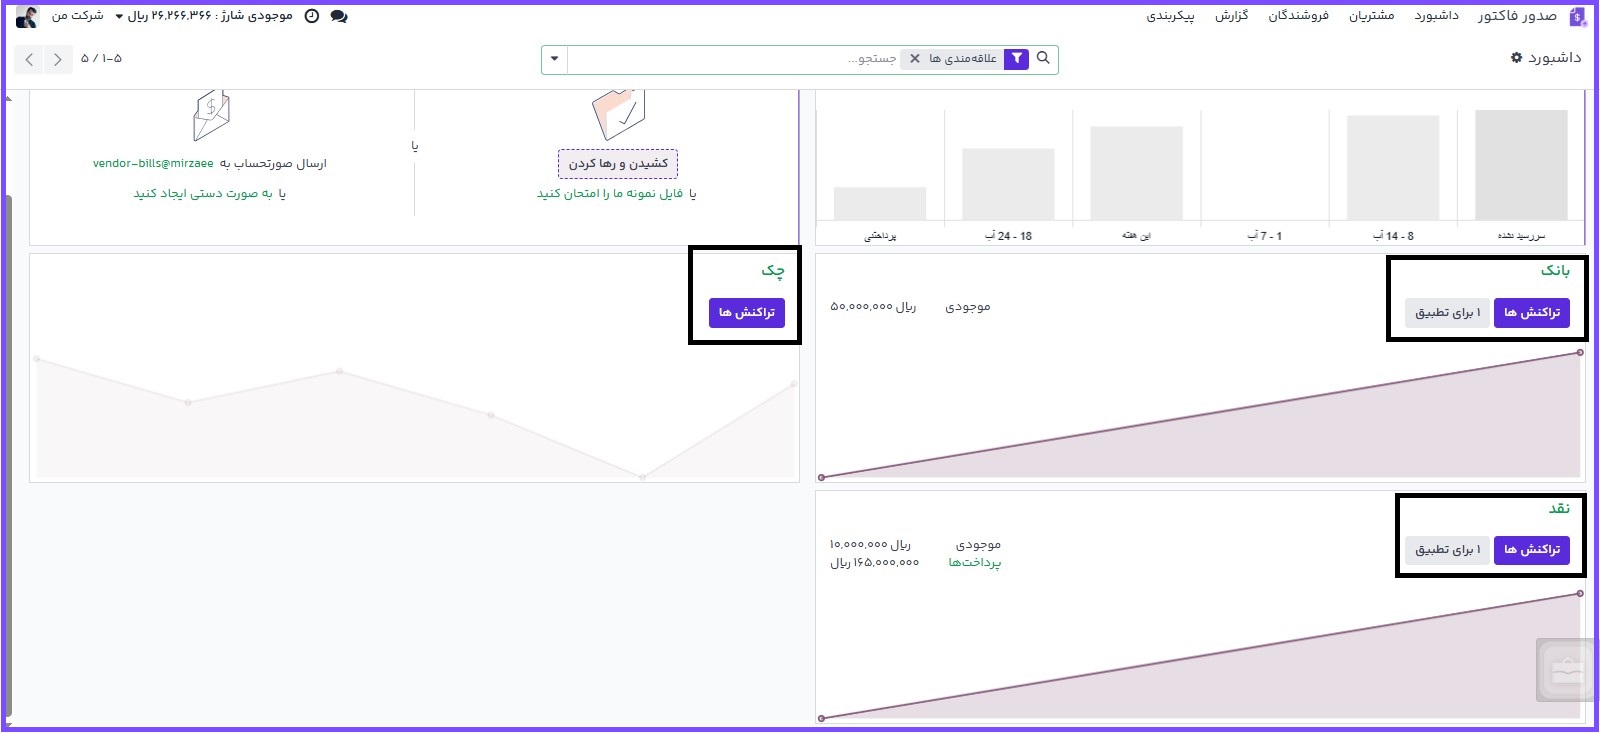This screenshot has height=733, width=1600.
Task: Click the user avatar picture
Action: [x=27, y=16]
